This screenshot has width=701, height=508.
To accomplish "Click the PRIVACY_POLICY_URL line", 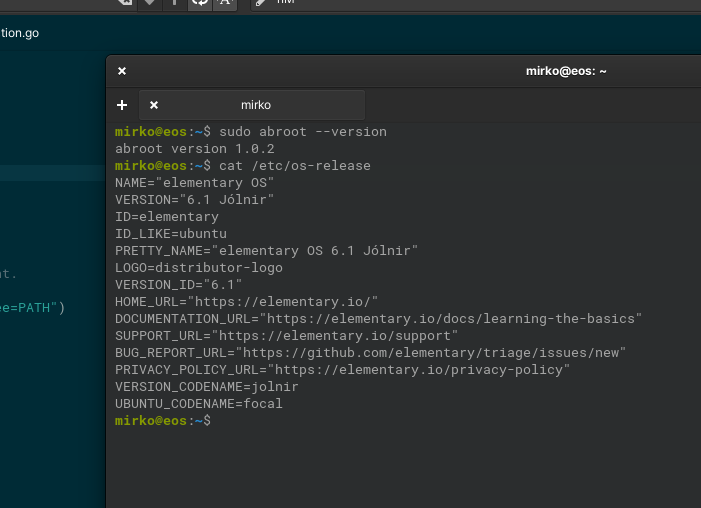I will tap(342, 370).
